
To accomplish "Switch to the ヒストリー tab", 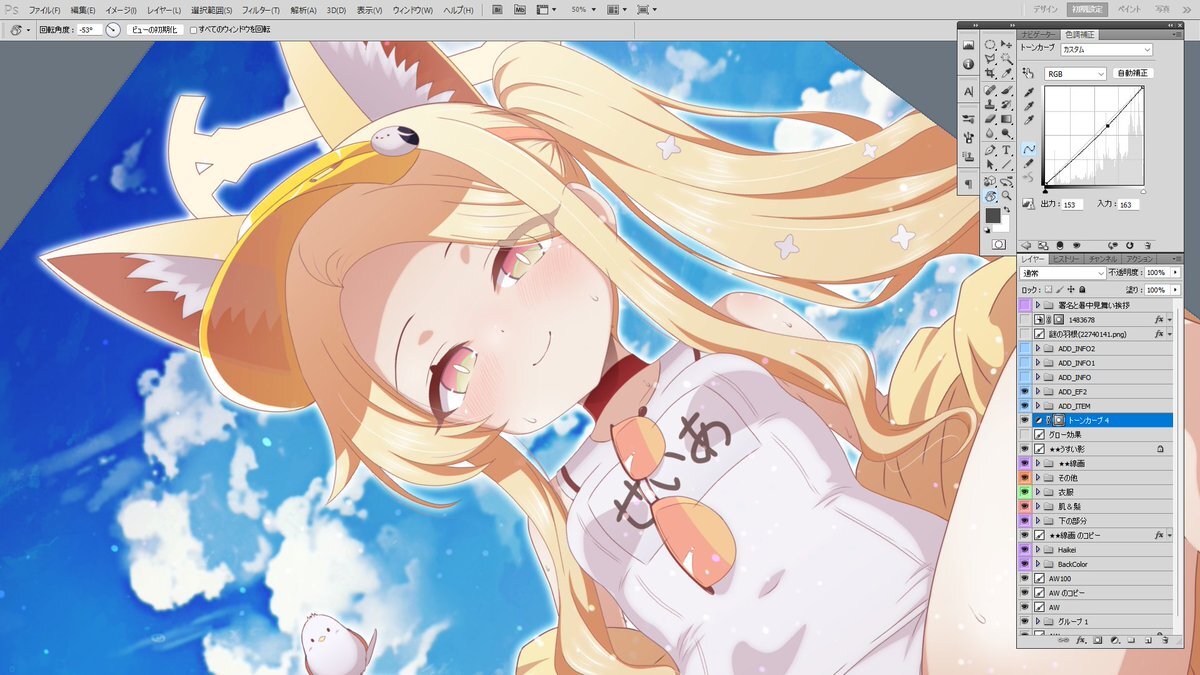I will click(1065, 258).
